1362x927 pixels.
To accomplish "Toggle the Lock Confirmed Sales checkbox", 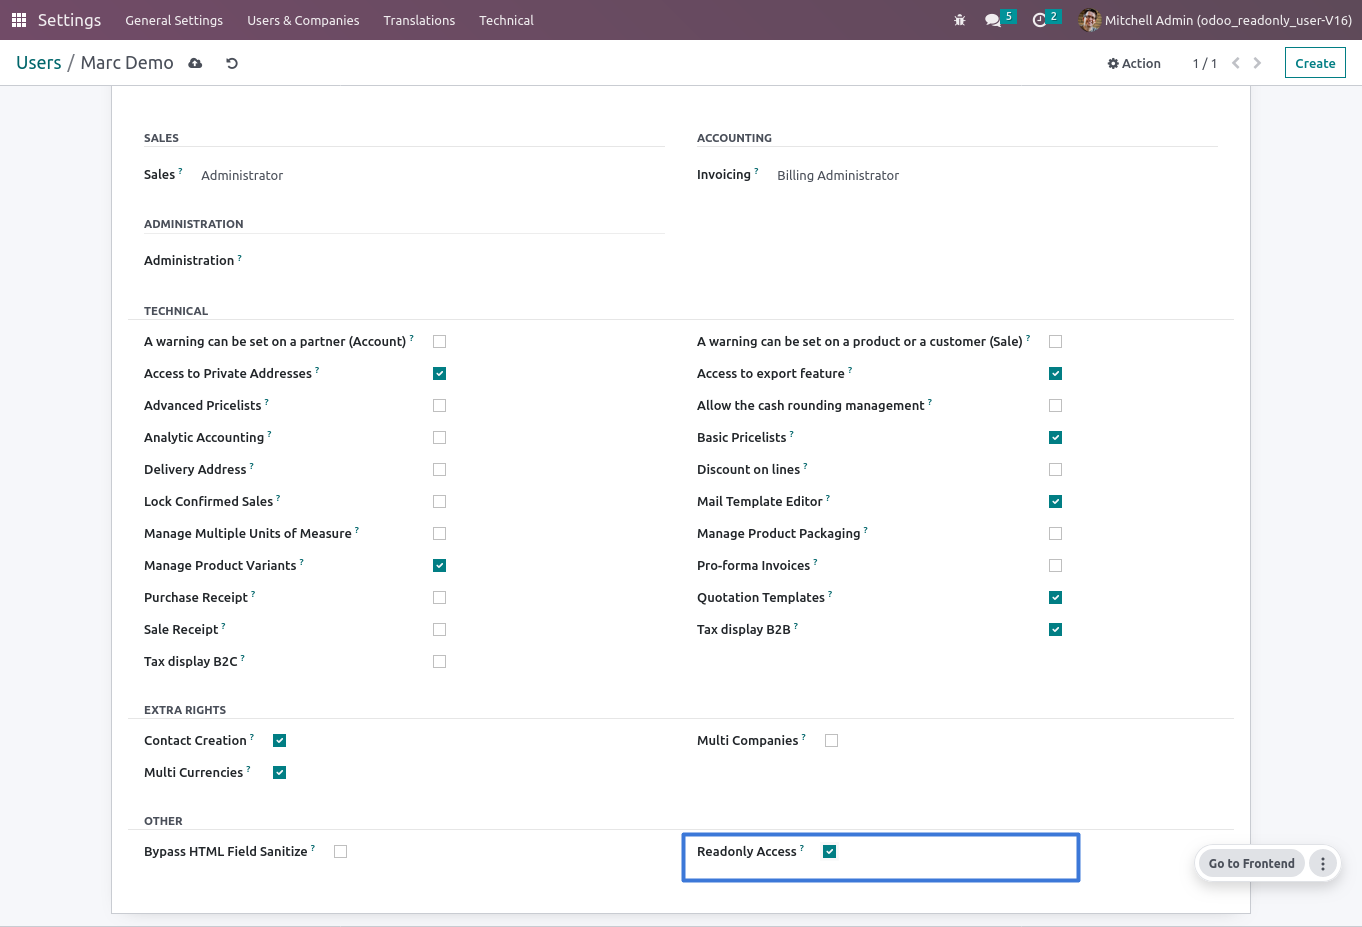I will 440,502.
